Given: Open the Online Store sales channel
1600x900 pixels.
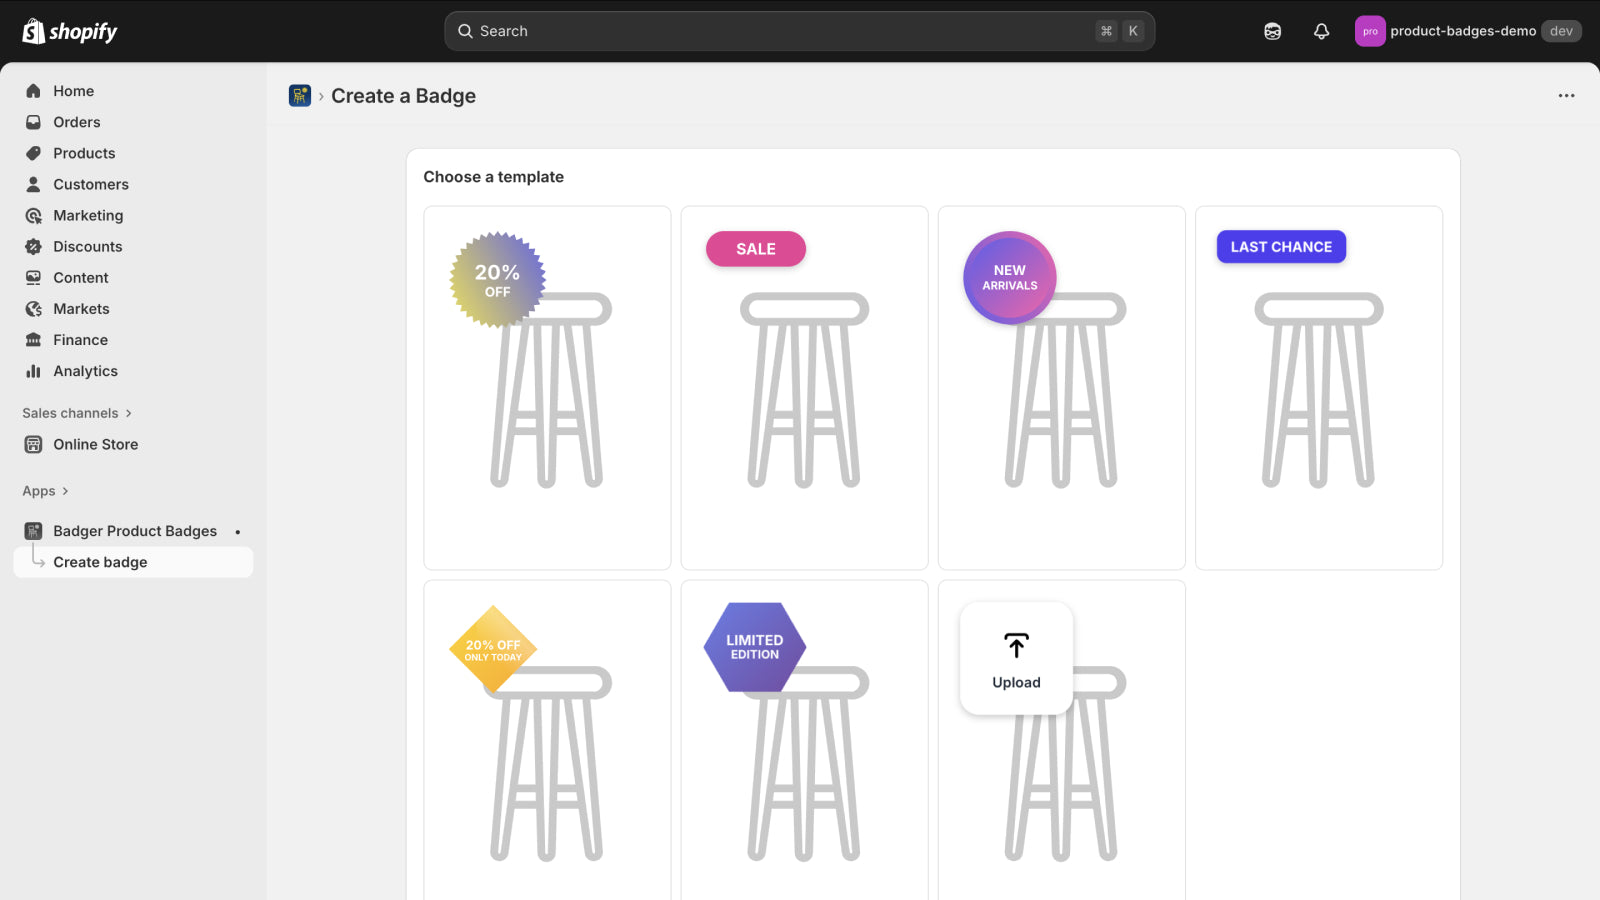Looking at the screenshot, I should (x=95, y=444).
